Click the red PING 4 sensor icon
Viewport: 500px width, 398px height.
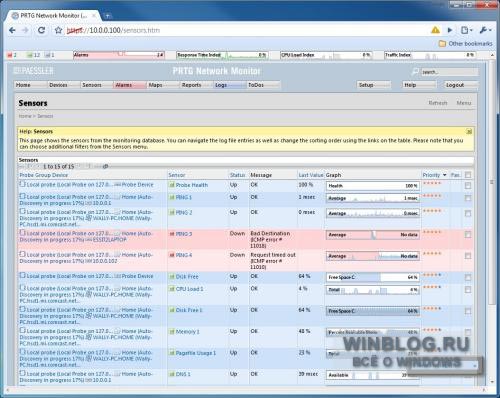coord(172,255)
